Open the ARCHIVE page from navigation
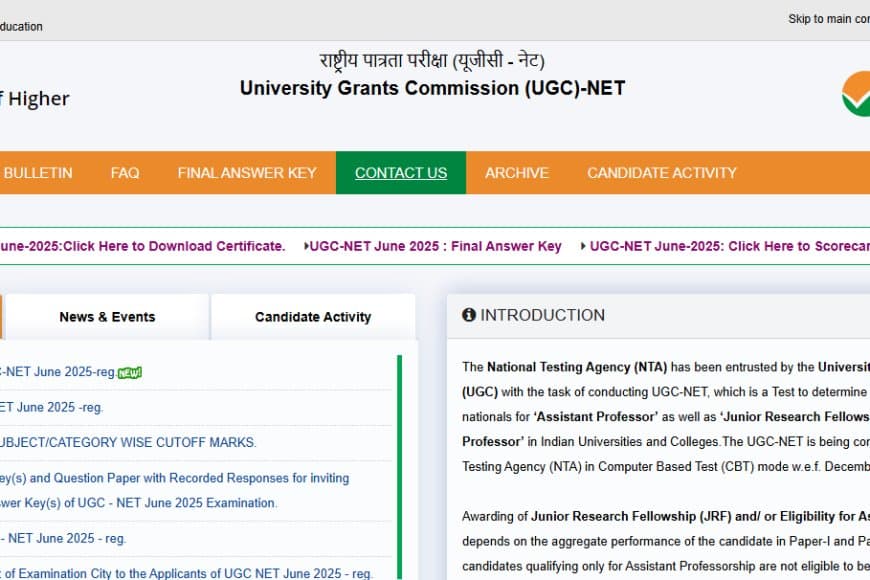This screenshot has width=870, height=580. 517,172
